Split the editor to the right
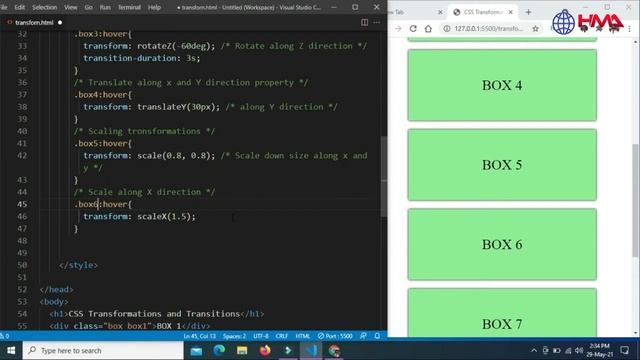The image size is (640, 360). [x=364, y=22]
